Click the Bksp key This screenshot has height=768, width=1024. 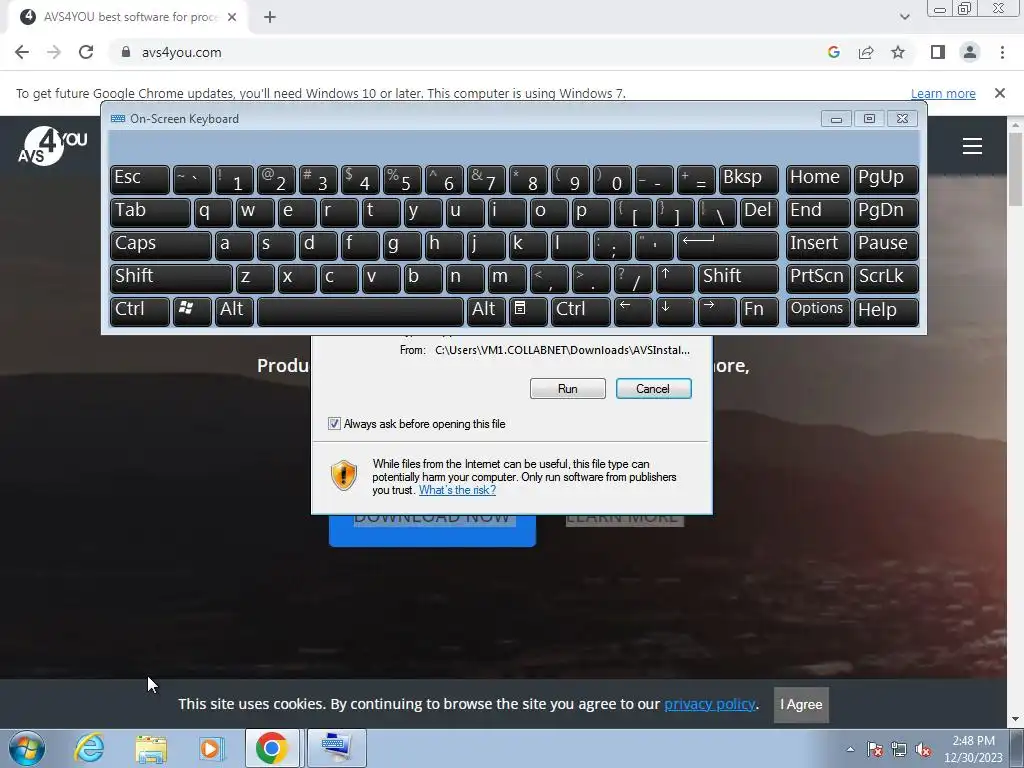coord(748,180)
